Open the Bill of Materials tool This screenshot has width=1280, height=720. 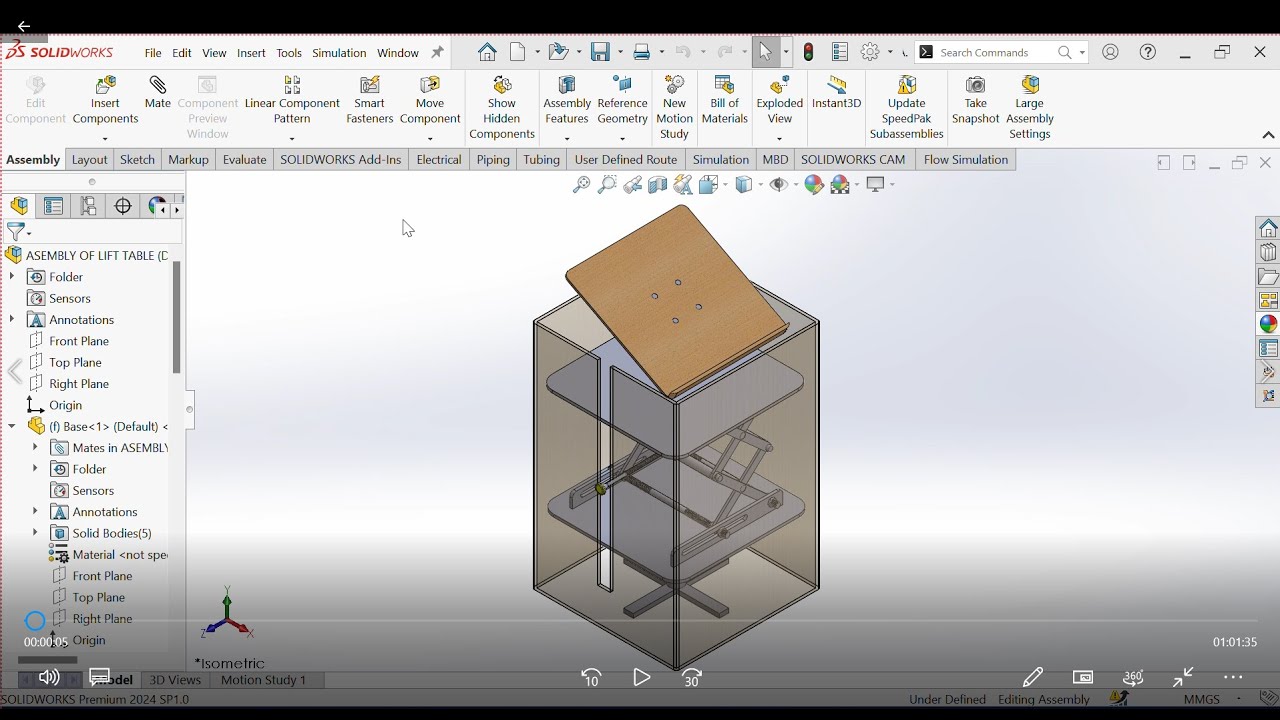coord(724,85)
